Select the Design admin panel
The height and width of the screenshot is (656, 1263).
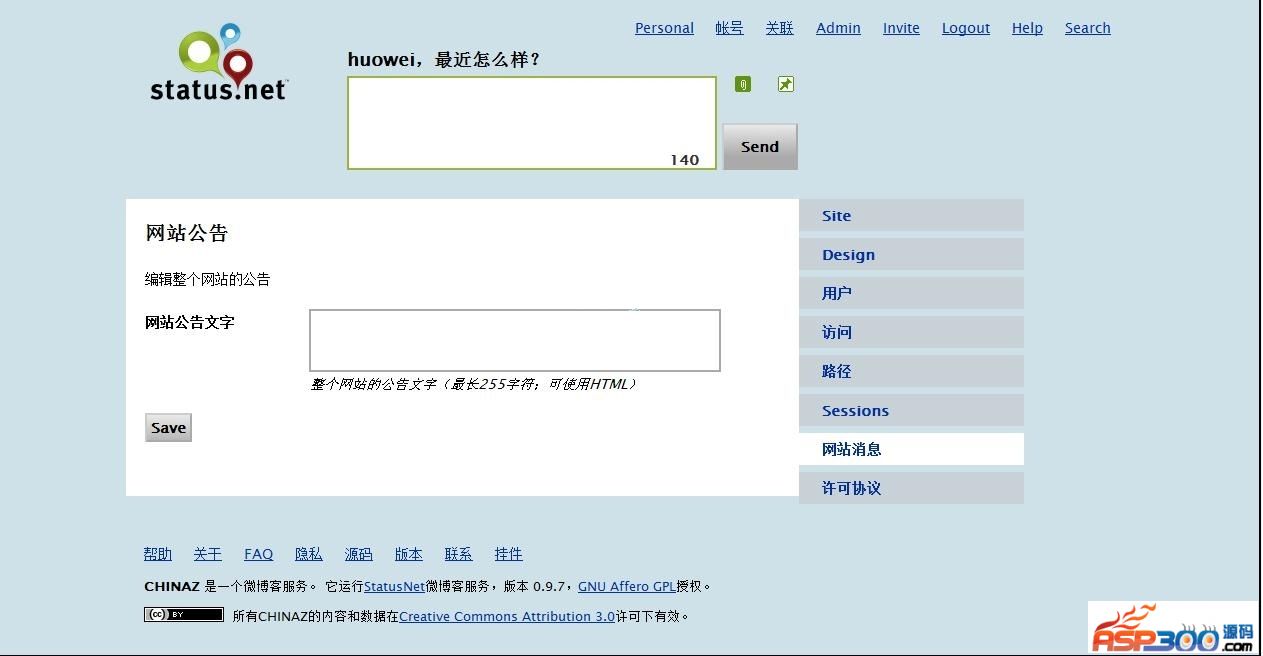pyautogui.click(x=911, y=255)
